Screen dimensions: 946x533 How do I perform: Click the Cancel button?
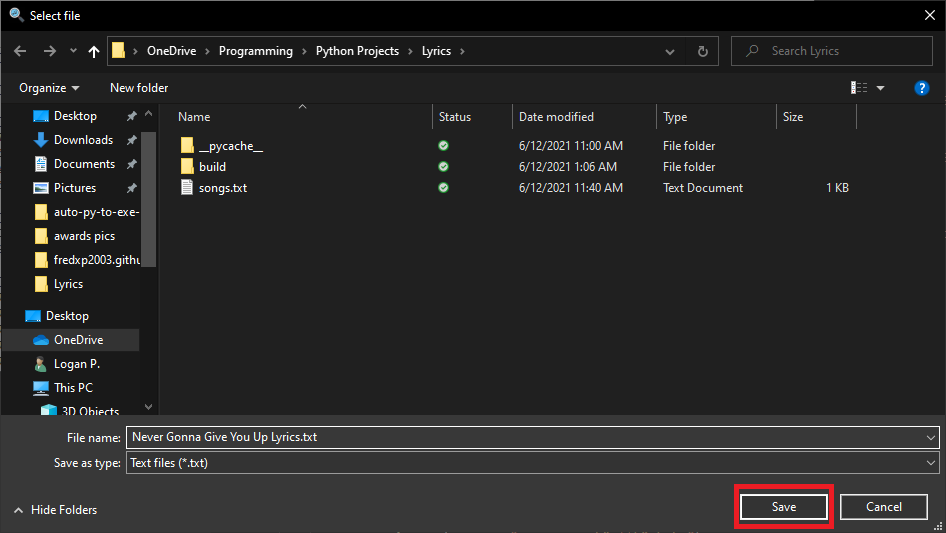884,507
